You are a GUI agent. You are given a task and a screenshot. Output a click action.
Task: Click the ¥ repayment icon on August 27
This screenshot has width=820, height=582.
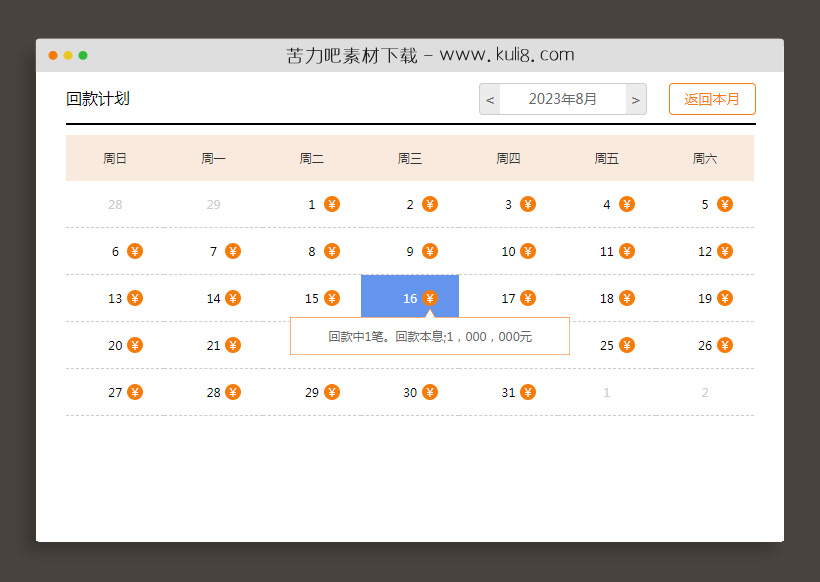[135, 392]
